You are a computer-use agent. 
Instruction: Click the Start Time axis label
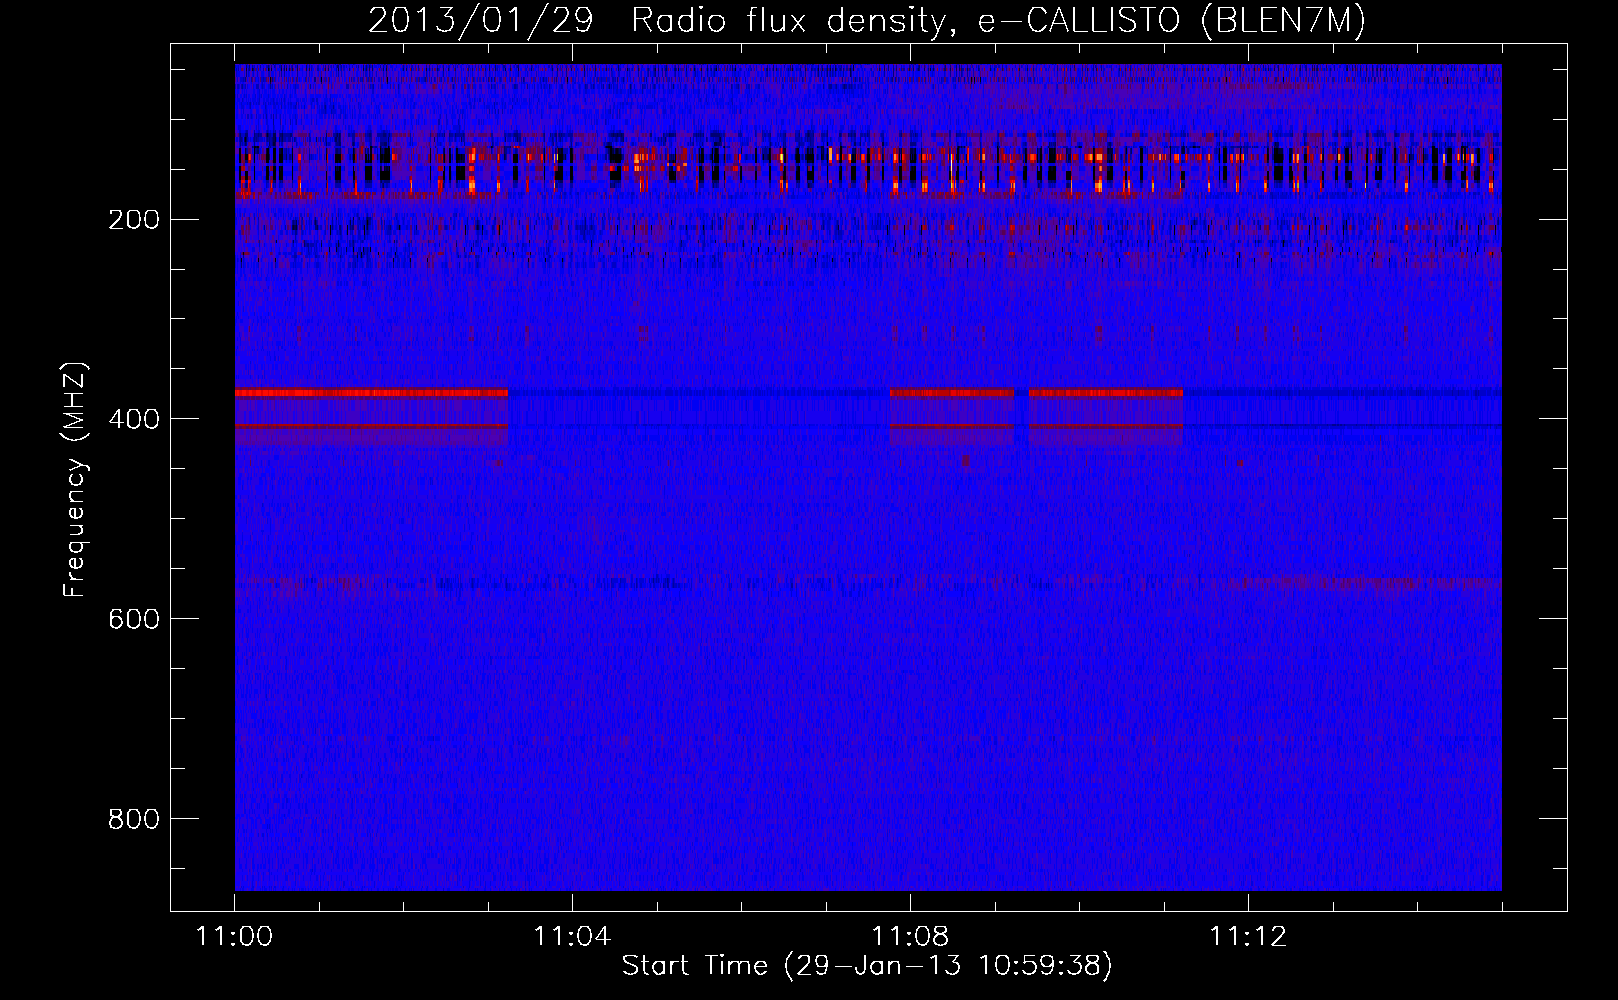867,965
